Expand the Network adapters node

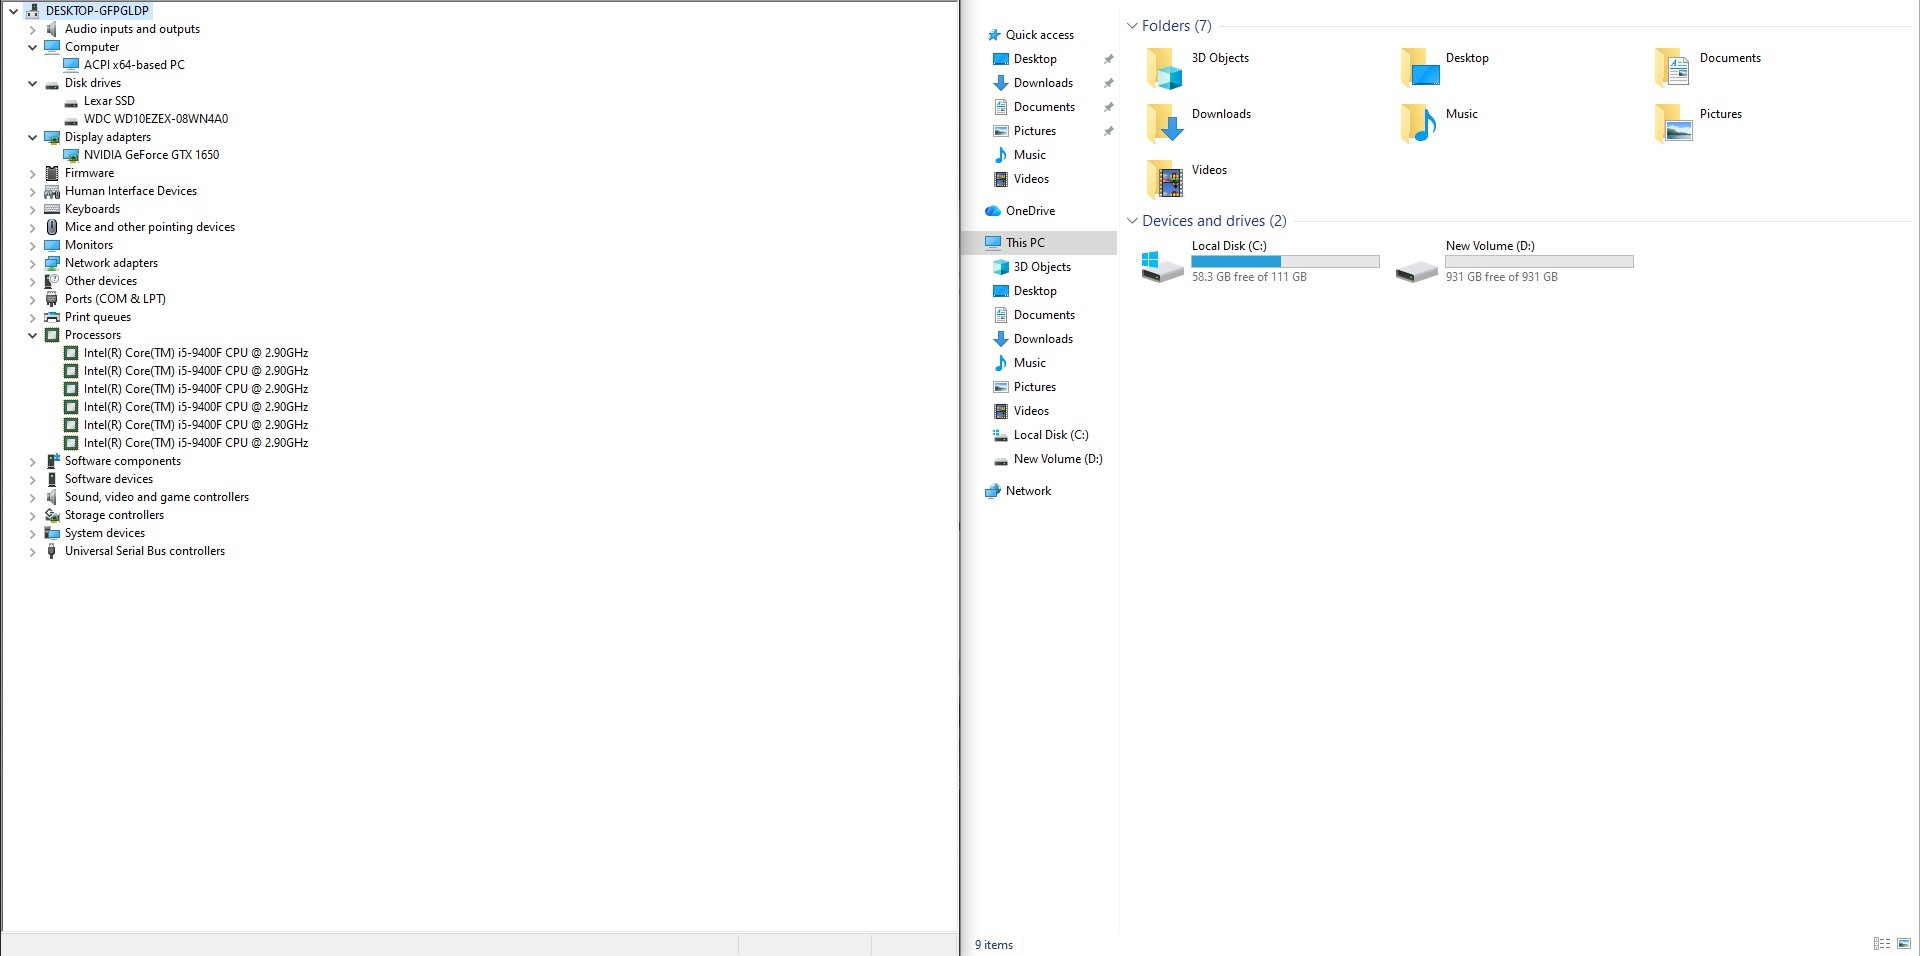click(x=33, y=264)
